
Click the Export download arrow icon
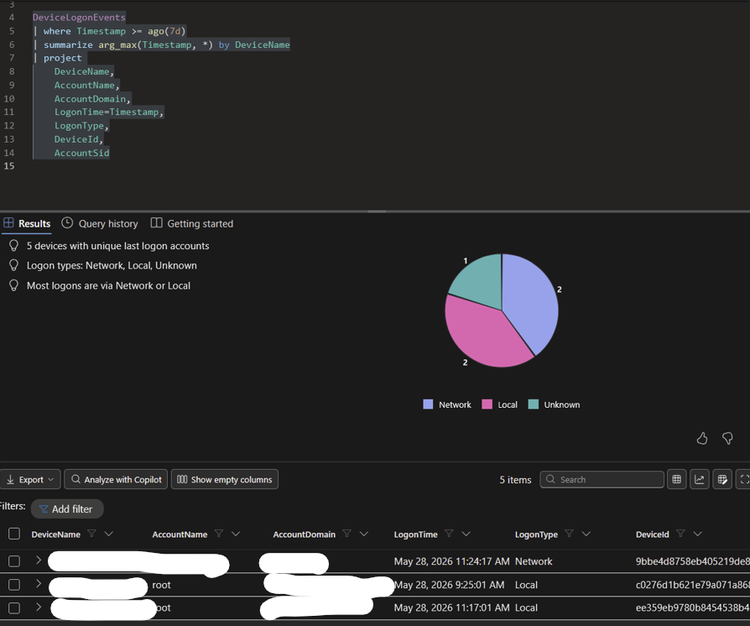[10, 479]
